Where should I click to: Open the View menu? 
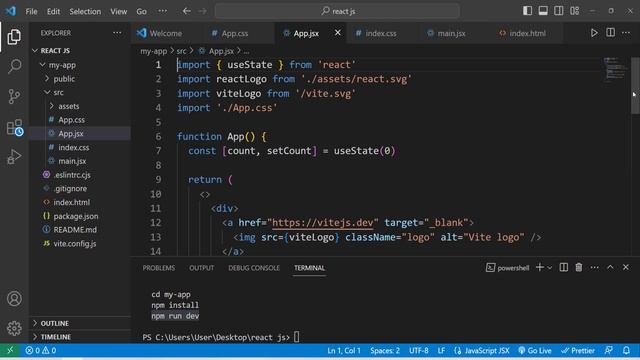[x=118, y=11]
